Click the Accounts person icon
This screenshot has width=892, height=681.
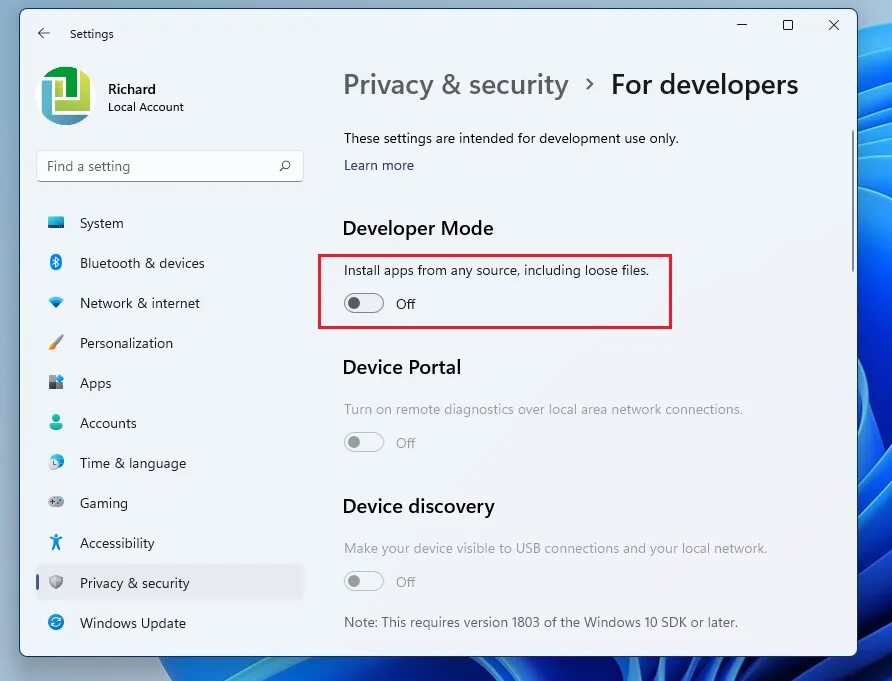56,422
